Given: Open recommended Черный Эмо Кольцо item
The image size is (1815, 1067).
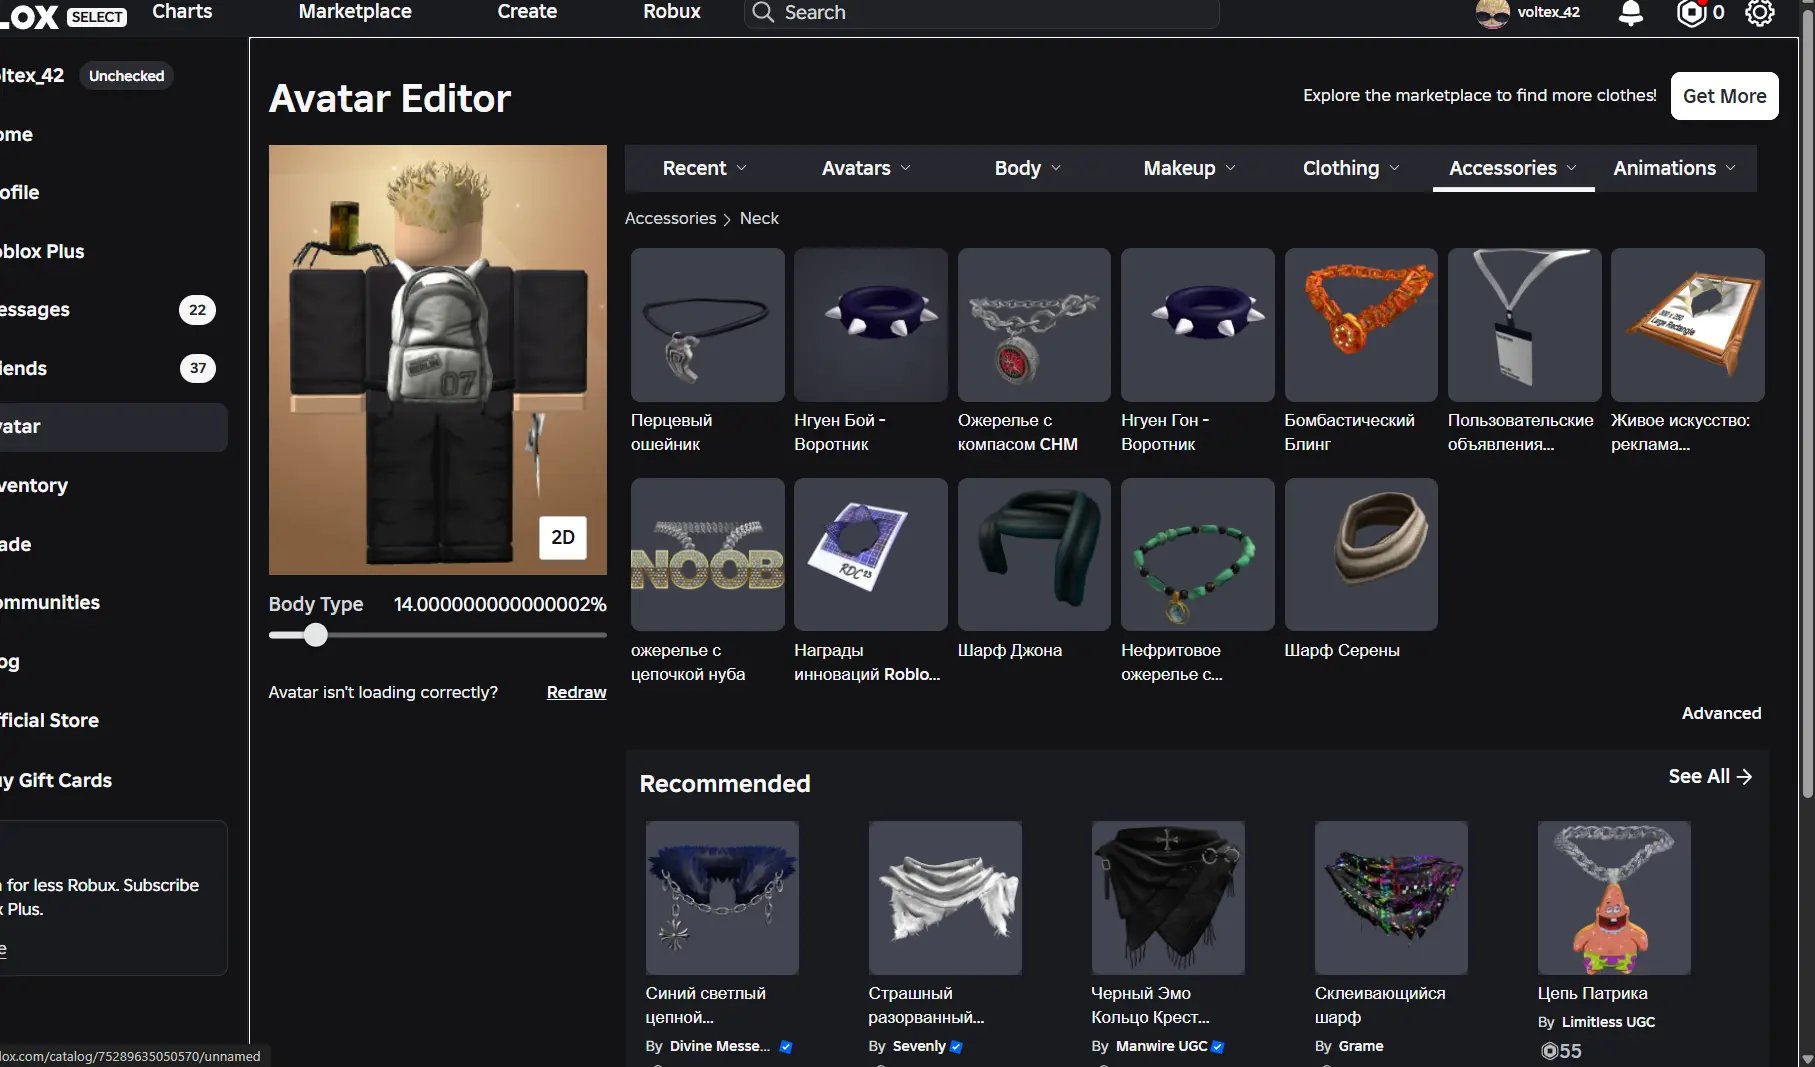Looking at the screenshot, I should (x=1168, y=898).
